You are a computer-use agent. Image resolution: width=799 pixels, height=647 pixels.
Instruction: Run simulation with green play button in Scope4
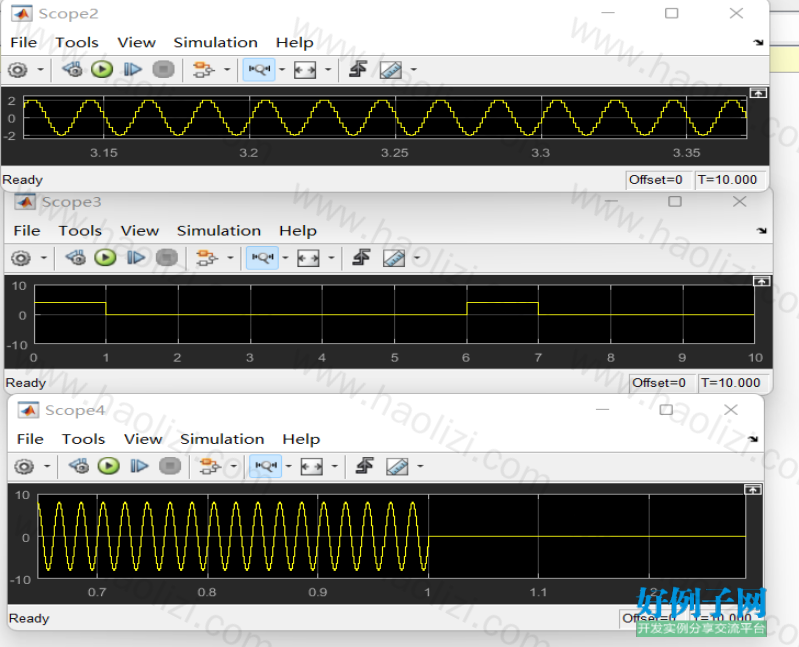109,466
